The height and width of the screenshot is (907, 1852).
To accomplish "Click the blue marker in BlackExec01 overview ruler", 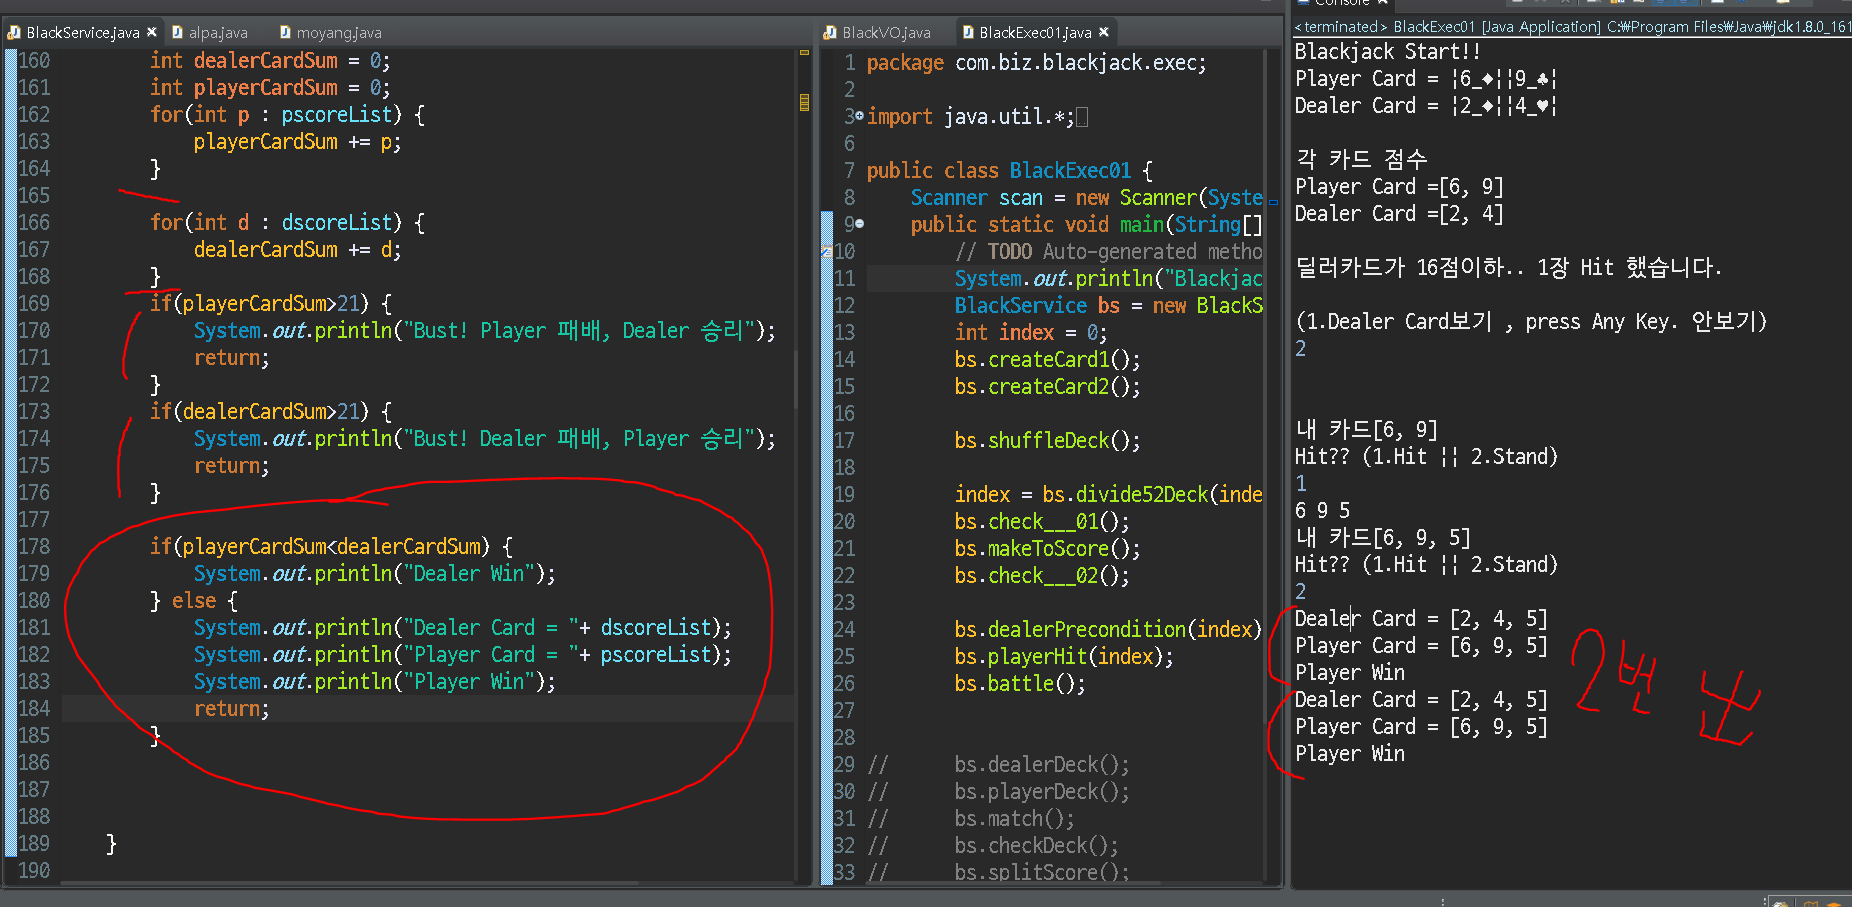I will click(1273, 202).
